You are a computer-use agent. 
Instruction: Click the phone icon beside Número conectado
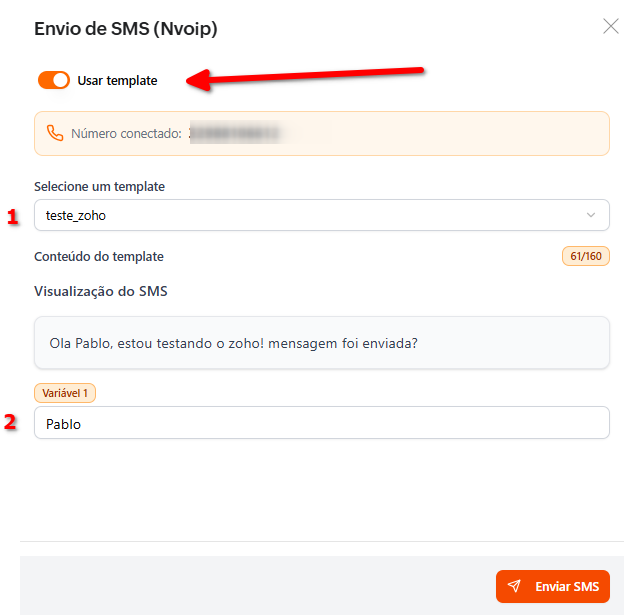pos(55,133)
